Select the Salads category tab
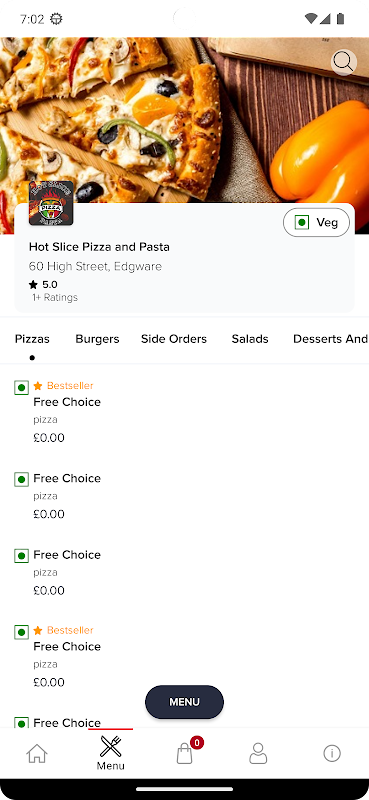This screenshot has width=369, height=800. pos(250,339)
